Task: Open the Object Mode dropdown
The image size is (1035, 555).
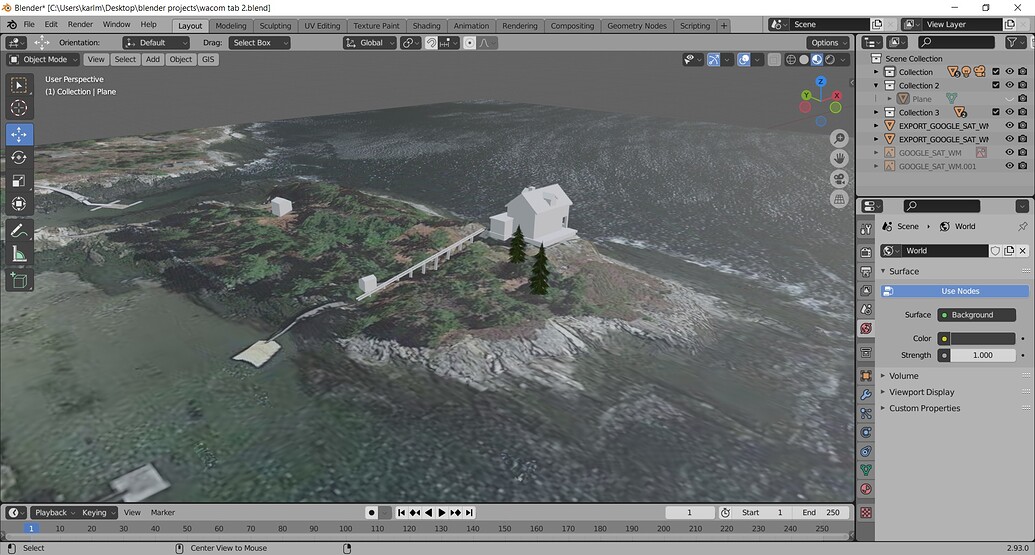Action: click(44, 59)
